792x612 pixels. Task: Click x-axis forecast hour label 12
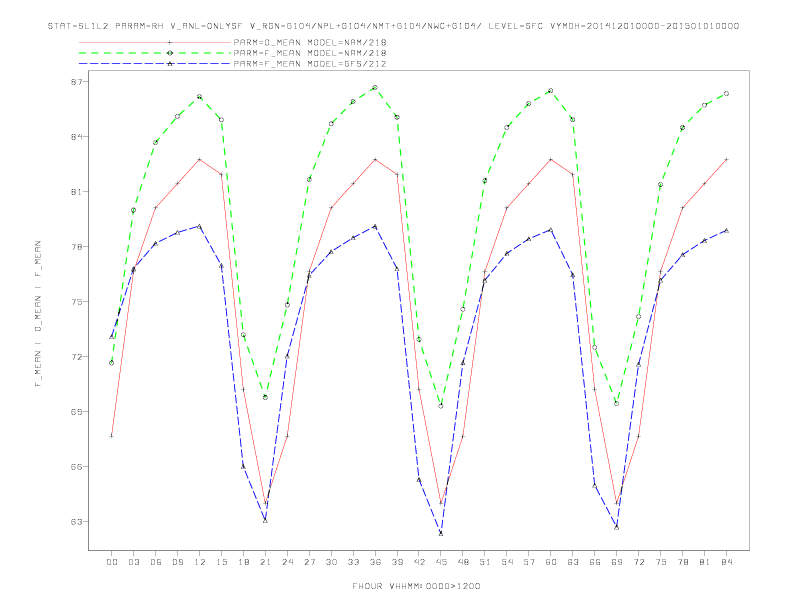pyautogui.click(x=200, y=562)
